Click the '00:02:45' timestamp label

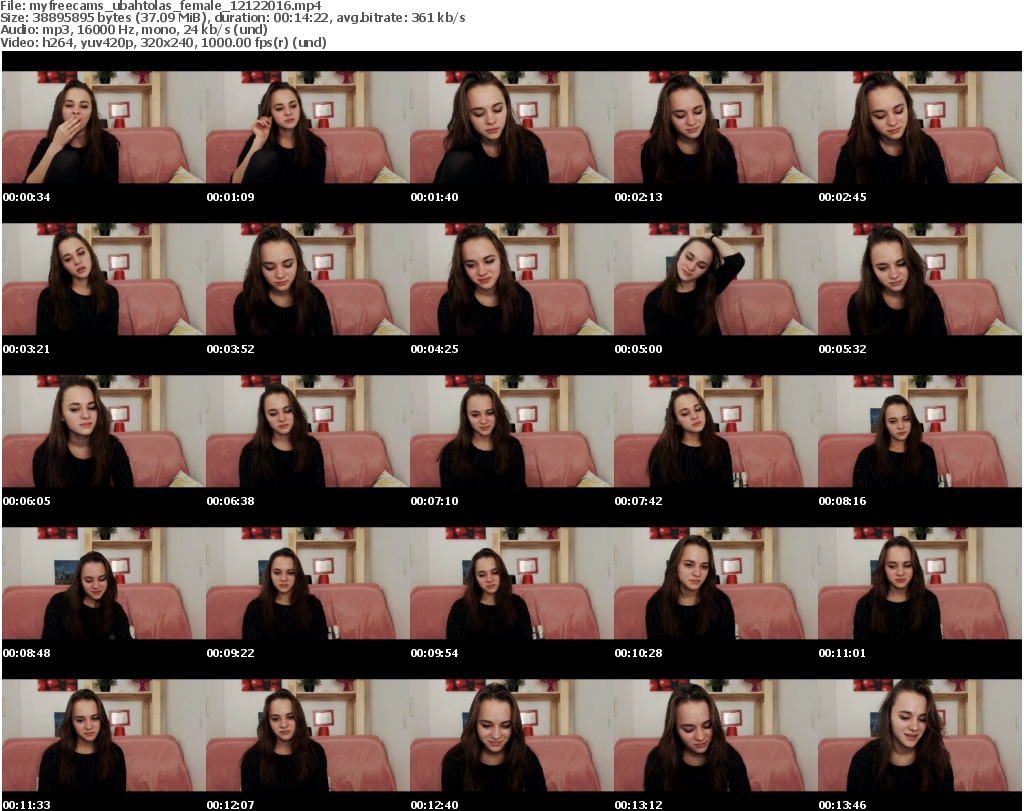coord(842,197)
